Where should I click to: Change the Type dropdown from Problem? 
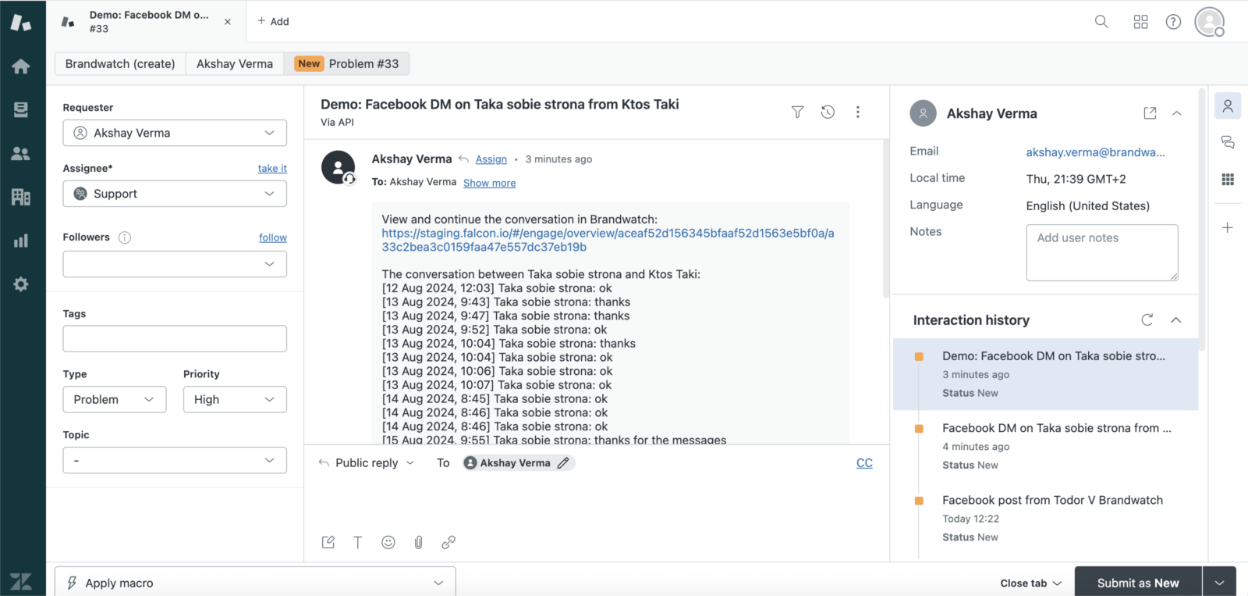[x=114, y=400]
